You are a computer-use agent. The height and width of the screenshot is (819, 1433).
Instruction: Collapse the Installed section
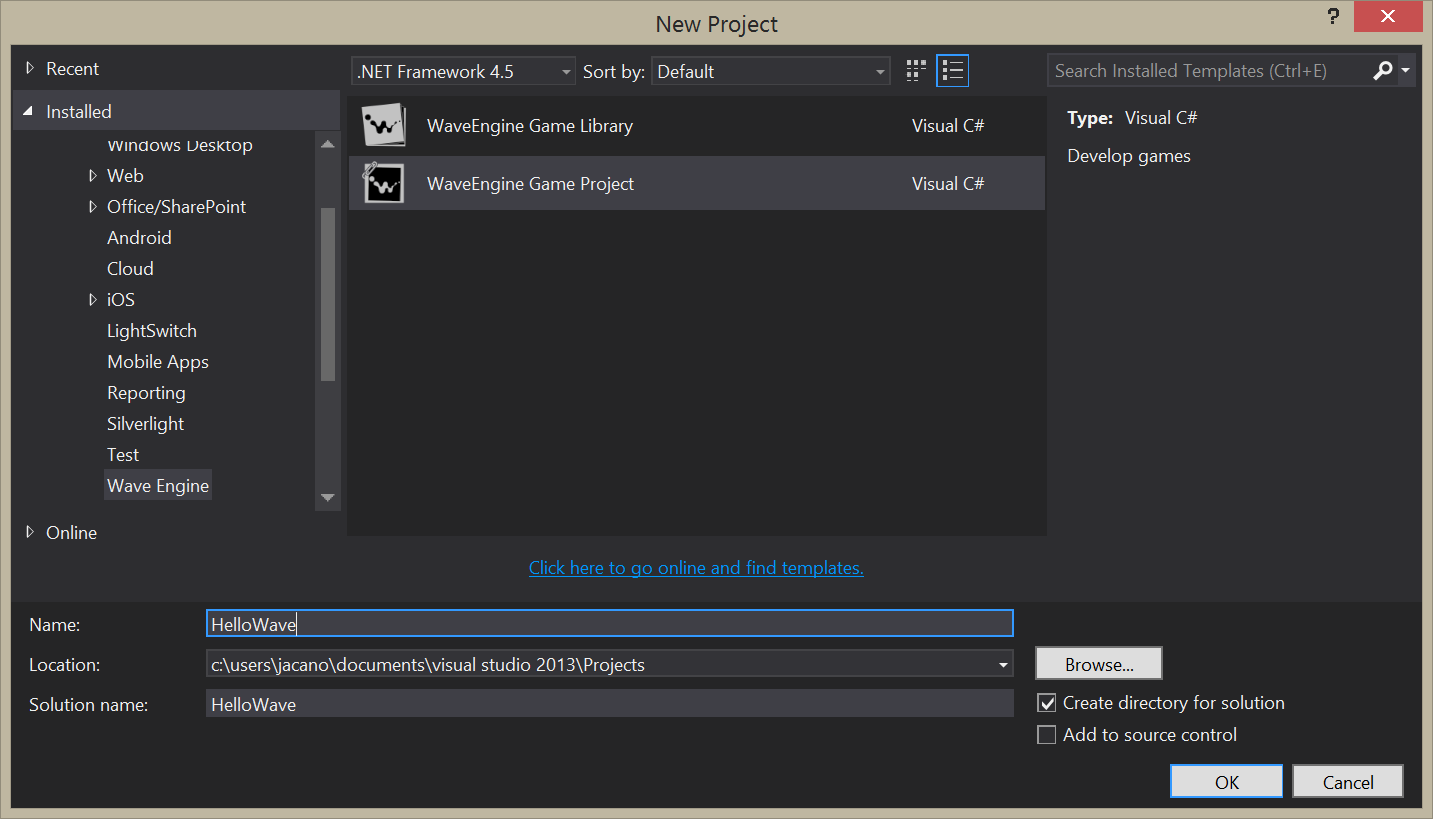click(x=30, y=111)
